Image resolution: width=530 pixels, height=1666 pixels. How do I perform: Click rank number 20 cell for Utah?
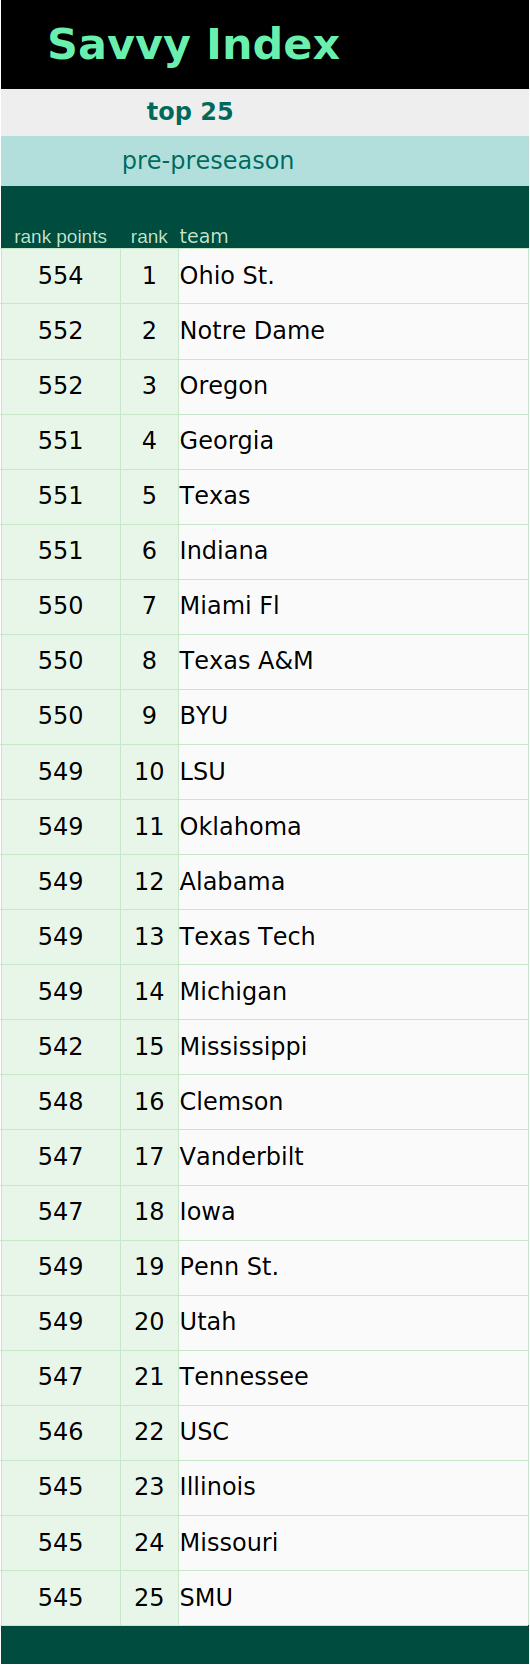tap(149, 1322)
